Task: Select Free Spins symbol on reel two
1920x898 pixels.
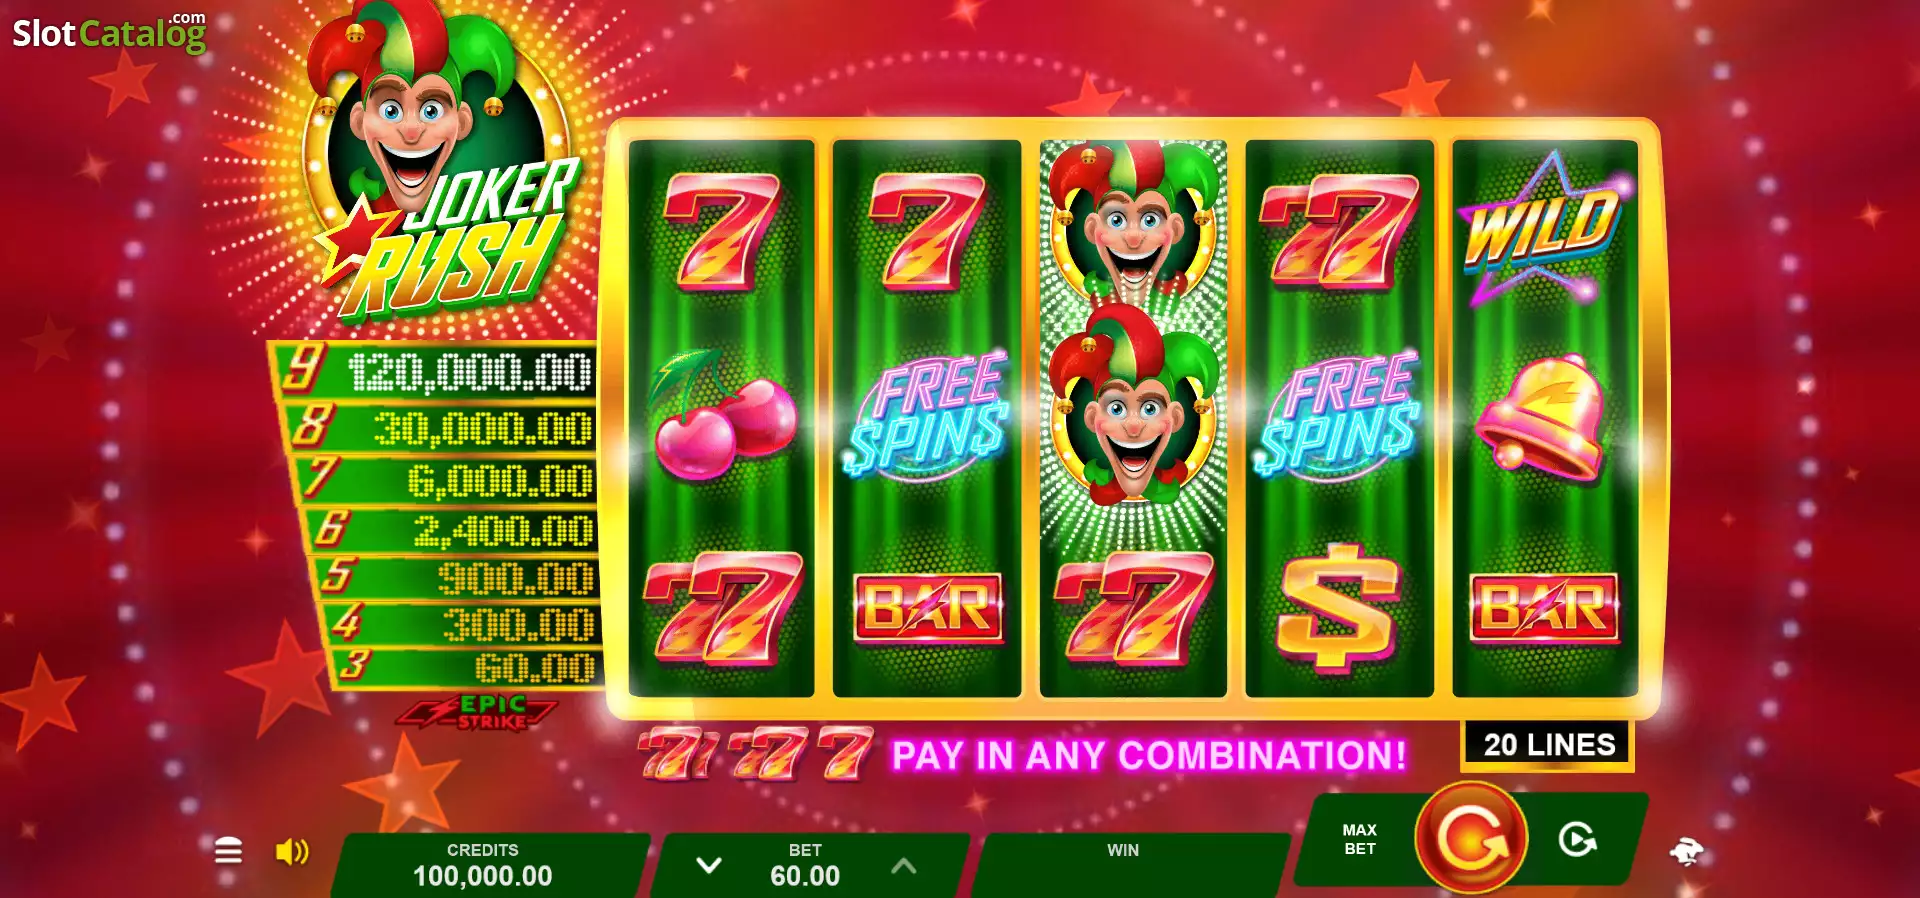Action: coord(929,414)
